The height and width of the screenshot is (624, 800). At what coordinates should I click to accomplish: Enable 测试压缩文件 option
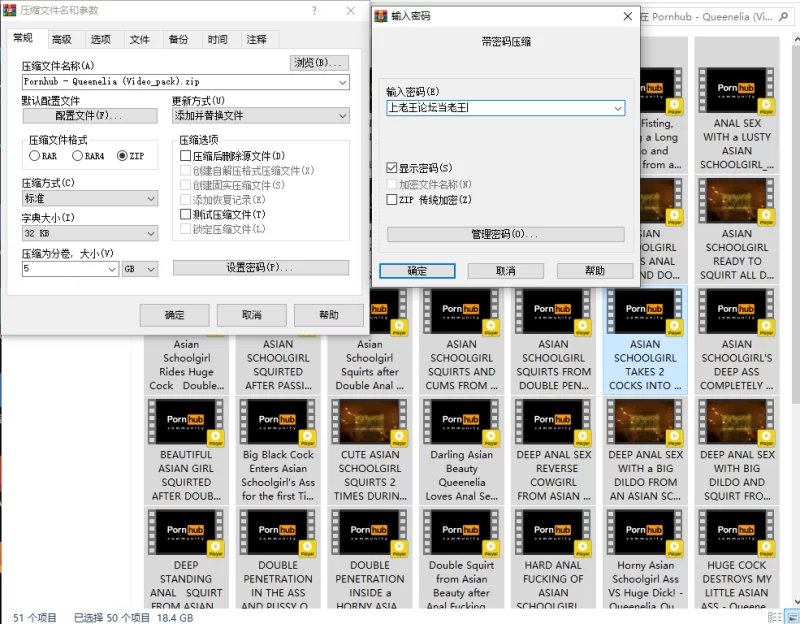pyautogui.click(x=186, y=214)
